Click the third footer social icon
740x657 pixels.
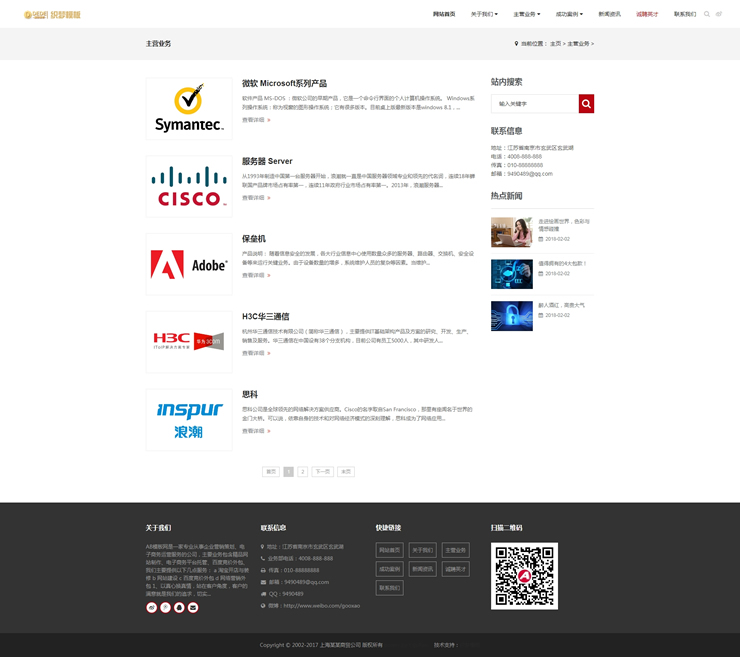click(179, 607)
